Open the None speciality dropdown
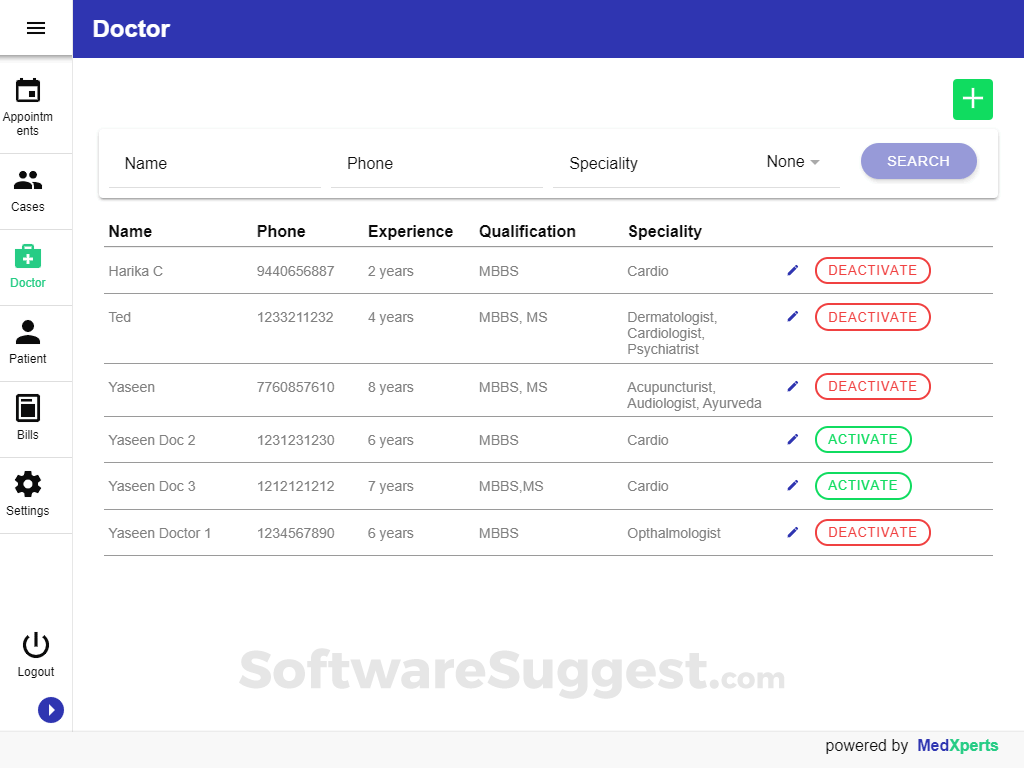1024x768 pixels. (793, 161)
